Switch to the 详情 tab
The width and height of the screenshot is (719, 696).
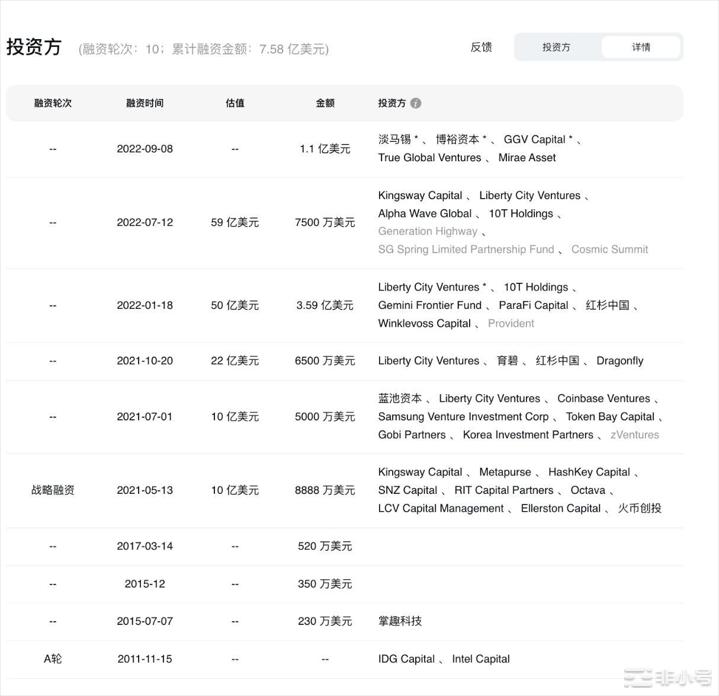[641, 47]
